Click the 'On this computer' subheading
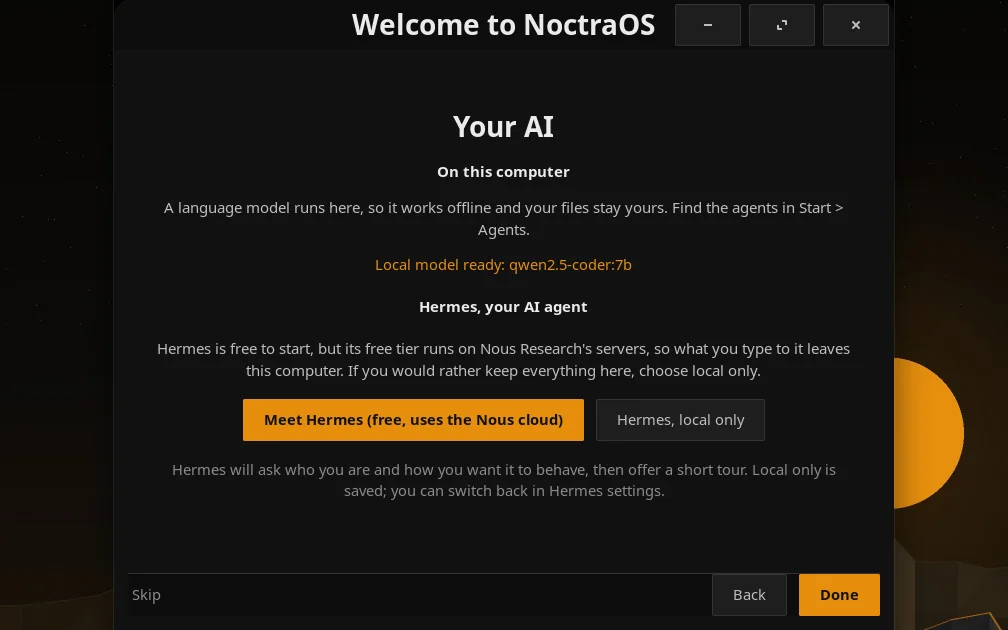Screen dimensions: 1008x630 tap(503, 172)
